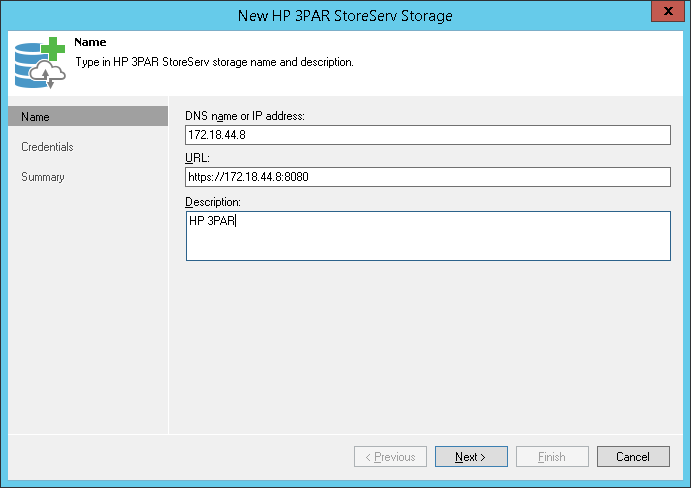Place cursor in the Description text box
The height and width of the screenshot is (488, 691).
pyautogui.click(x=427, y=236)
